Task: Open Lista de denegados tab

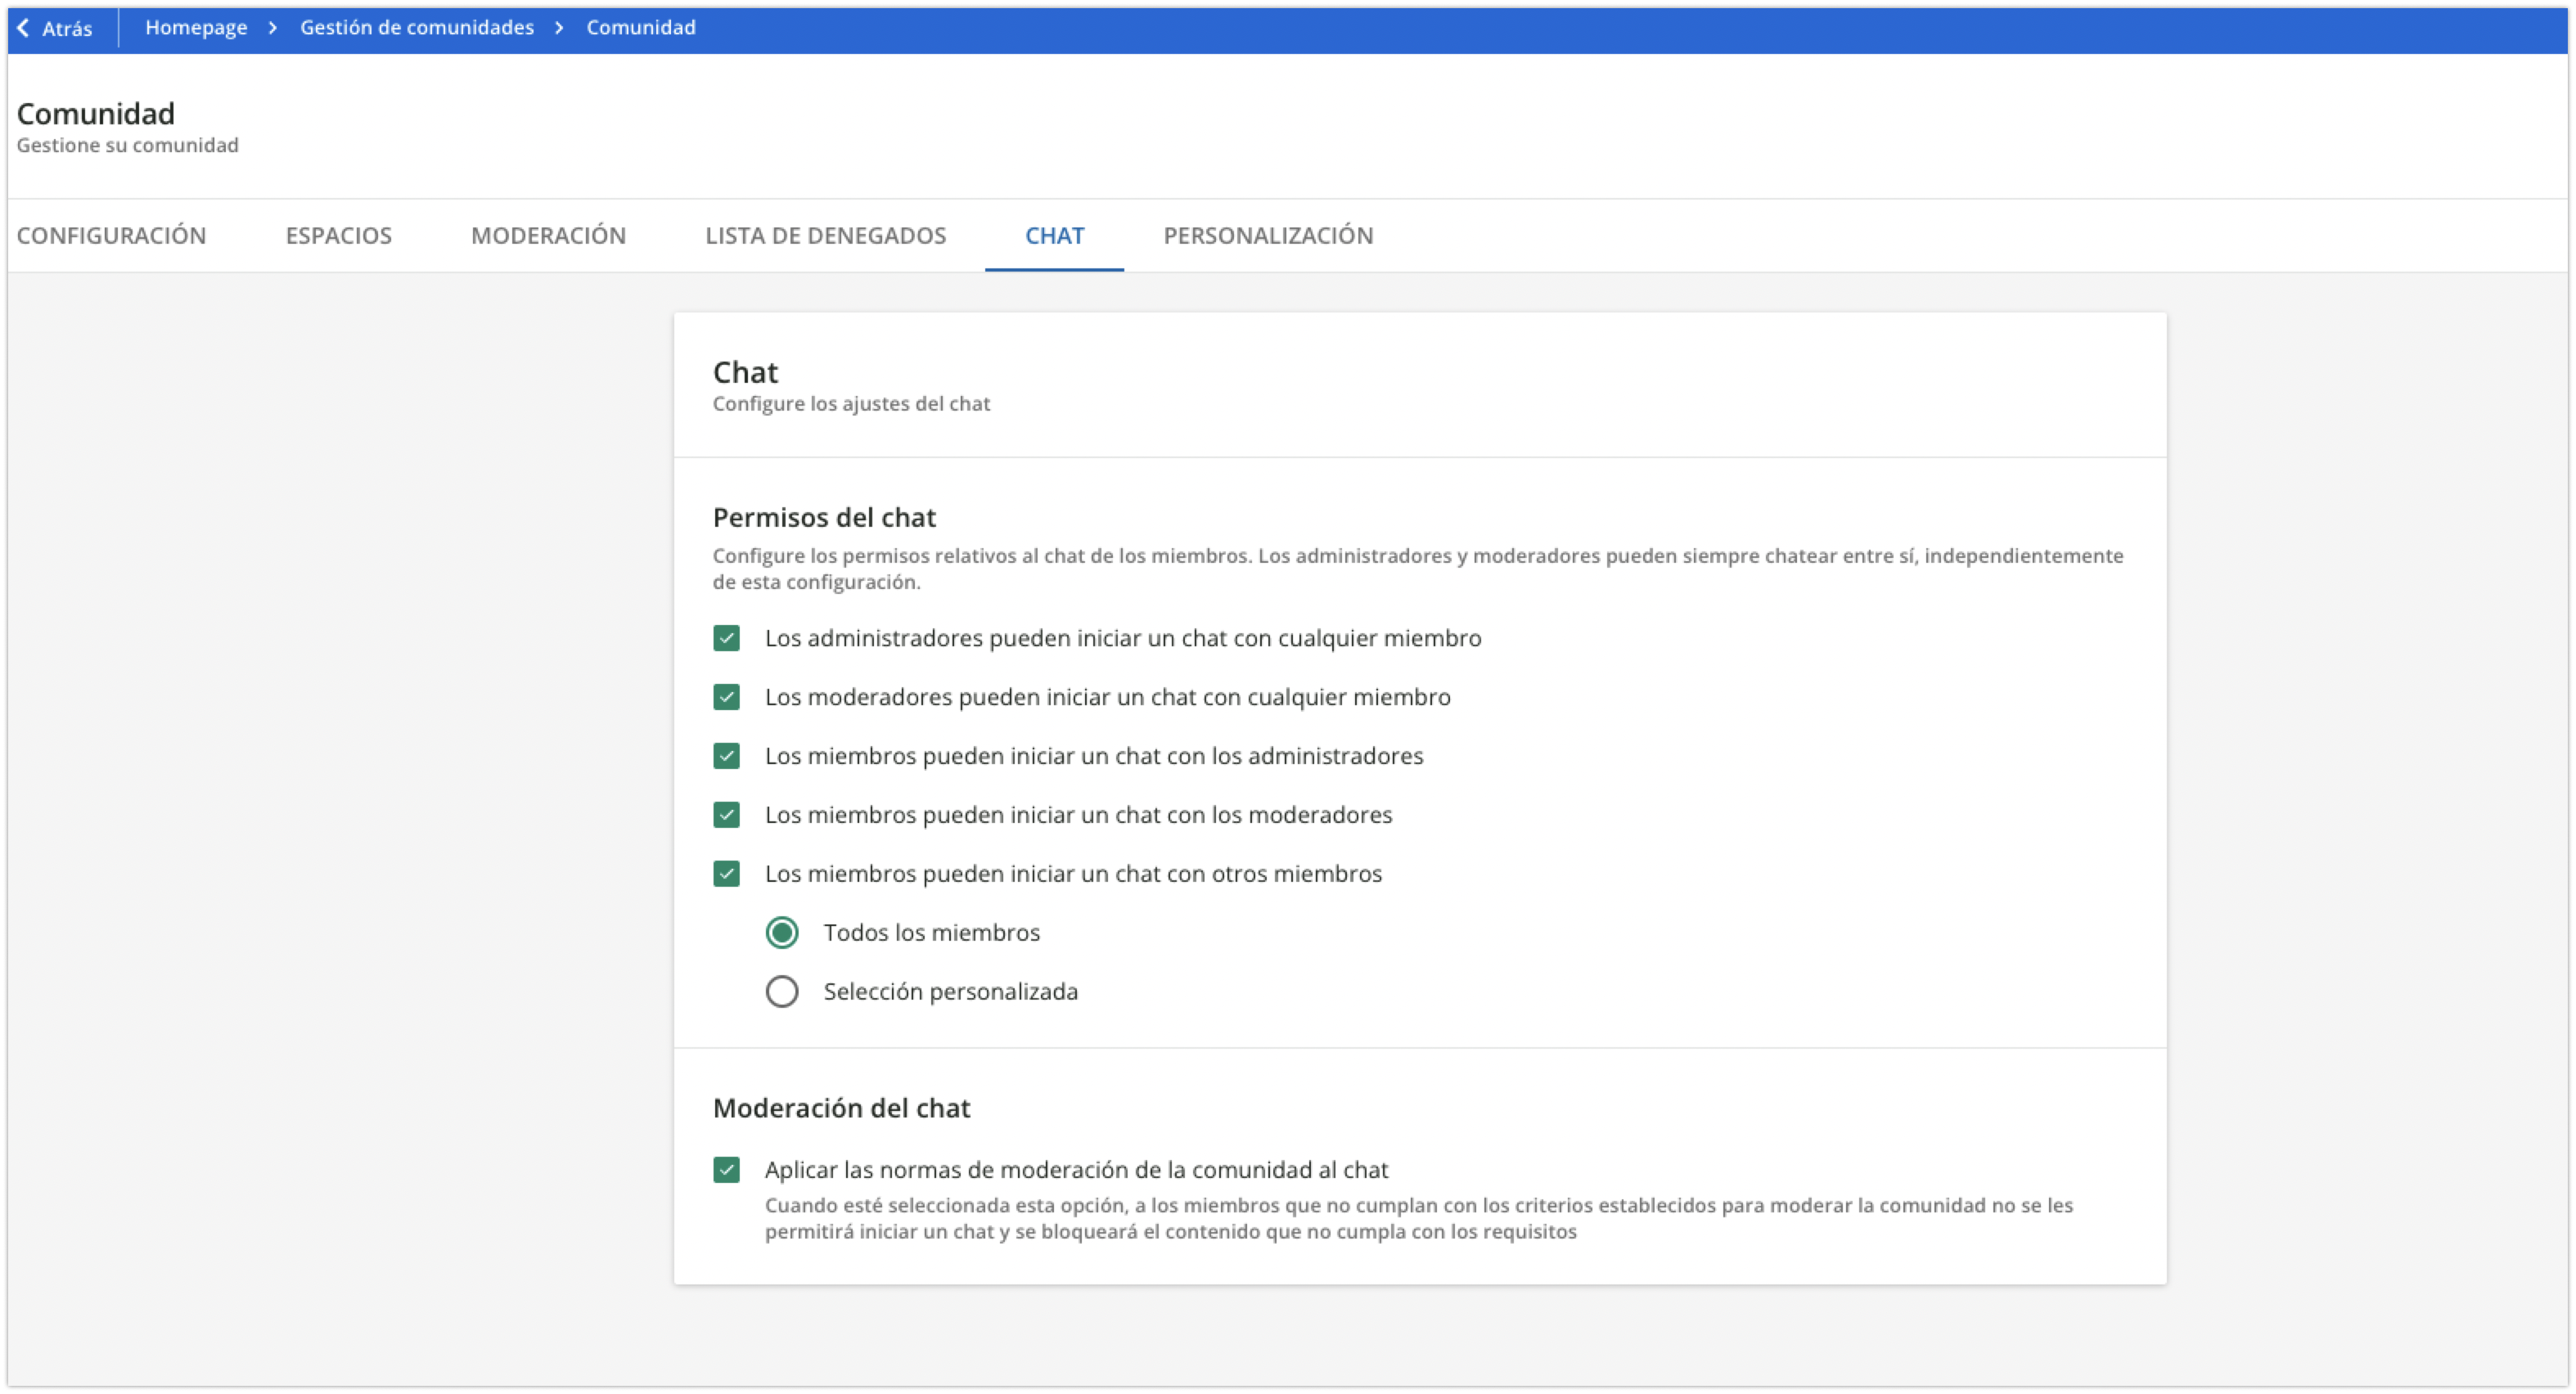Action: (x=825, y=236)
